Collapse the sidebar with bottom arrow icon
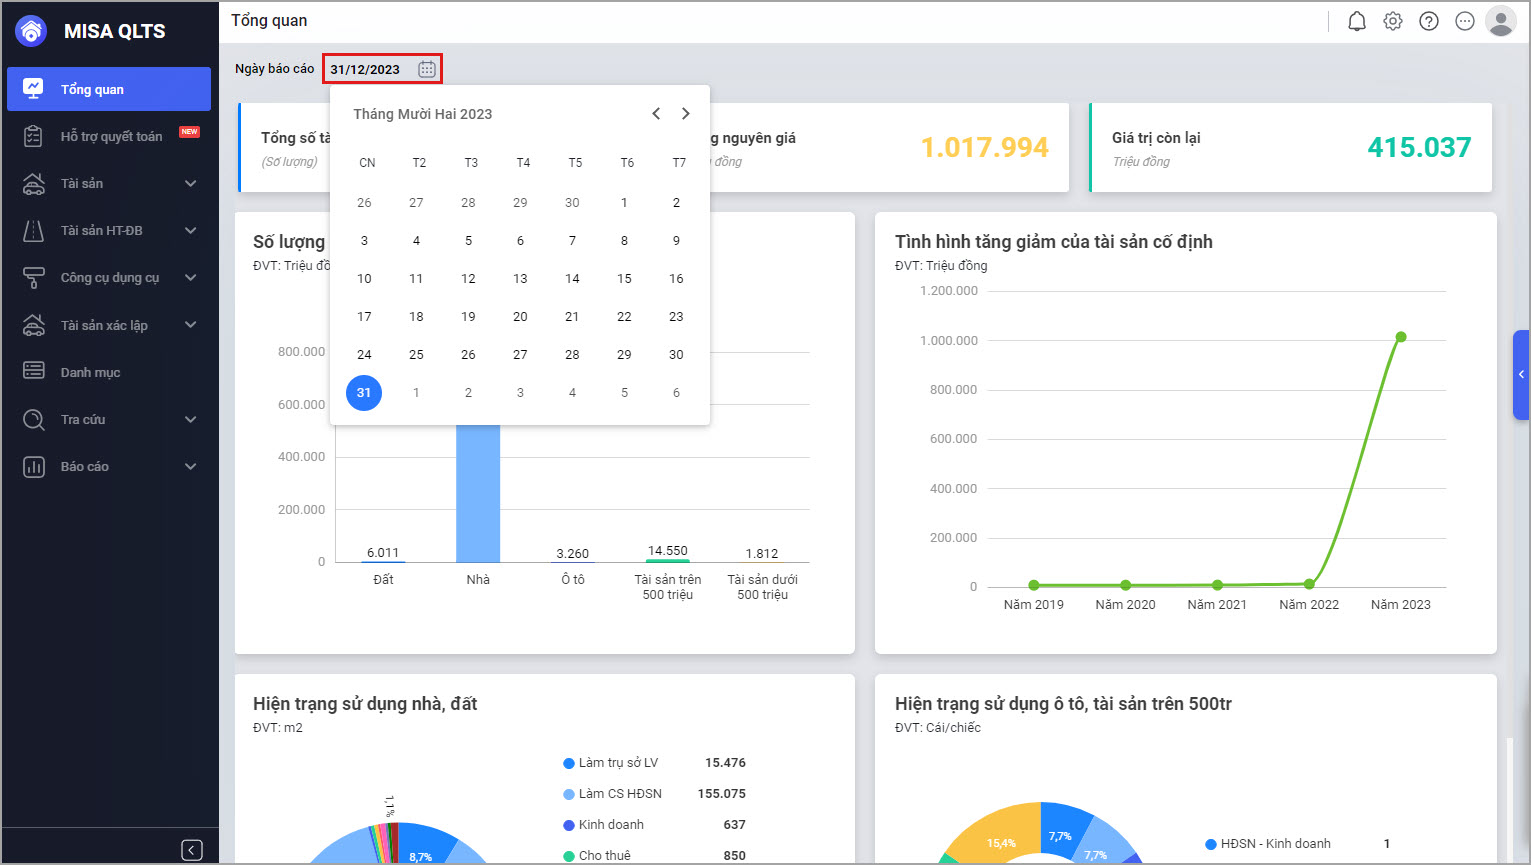The width and height of the screenshot is (1531, 865). pyautogui.click(x=192, y=850)
